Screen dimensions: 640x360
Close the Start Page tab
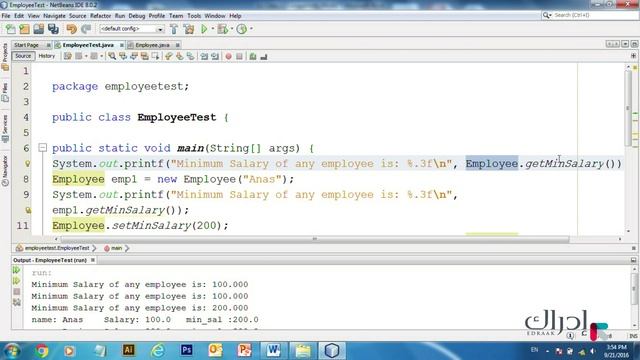tap(49, 45)
